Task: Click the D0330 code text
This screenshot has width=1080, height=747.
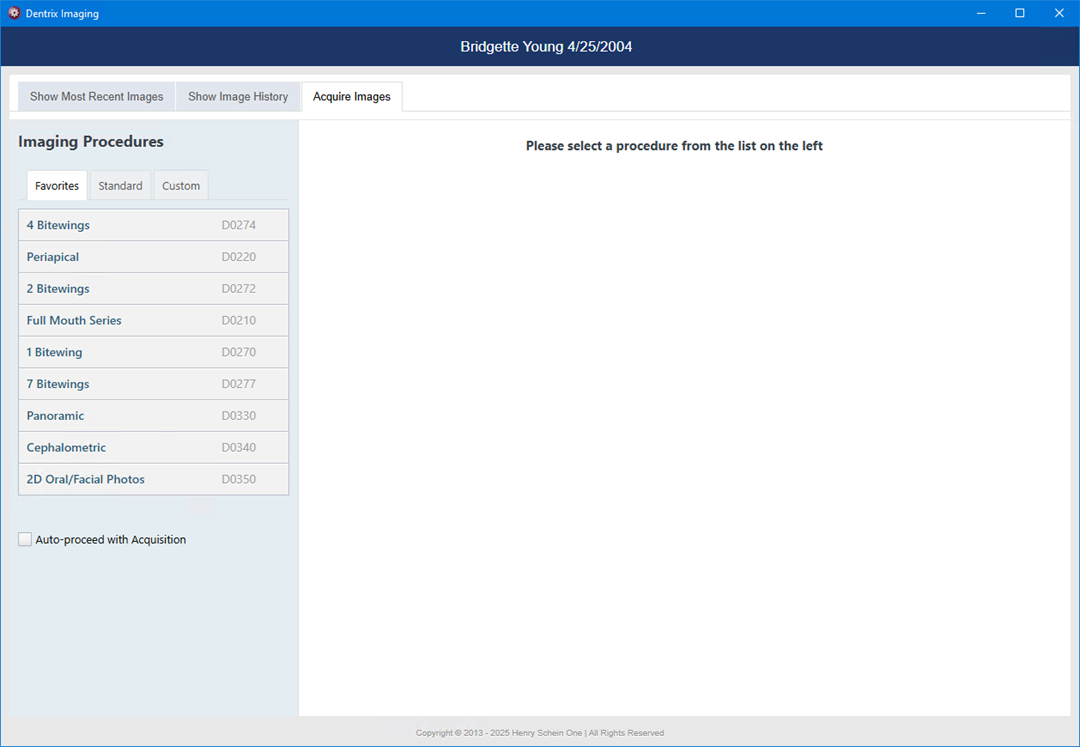Action: point(238,415)
